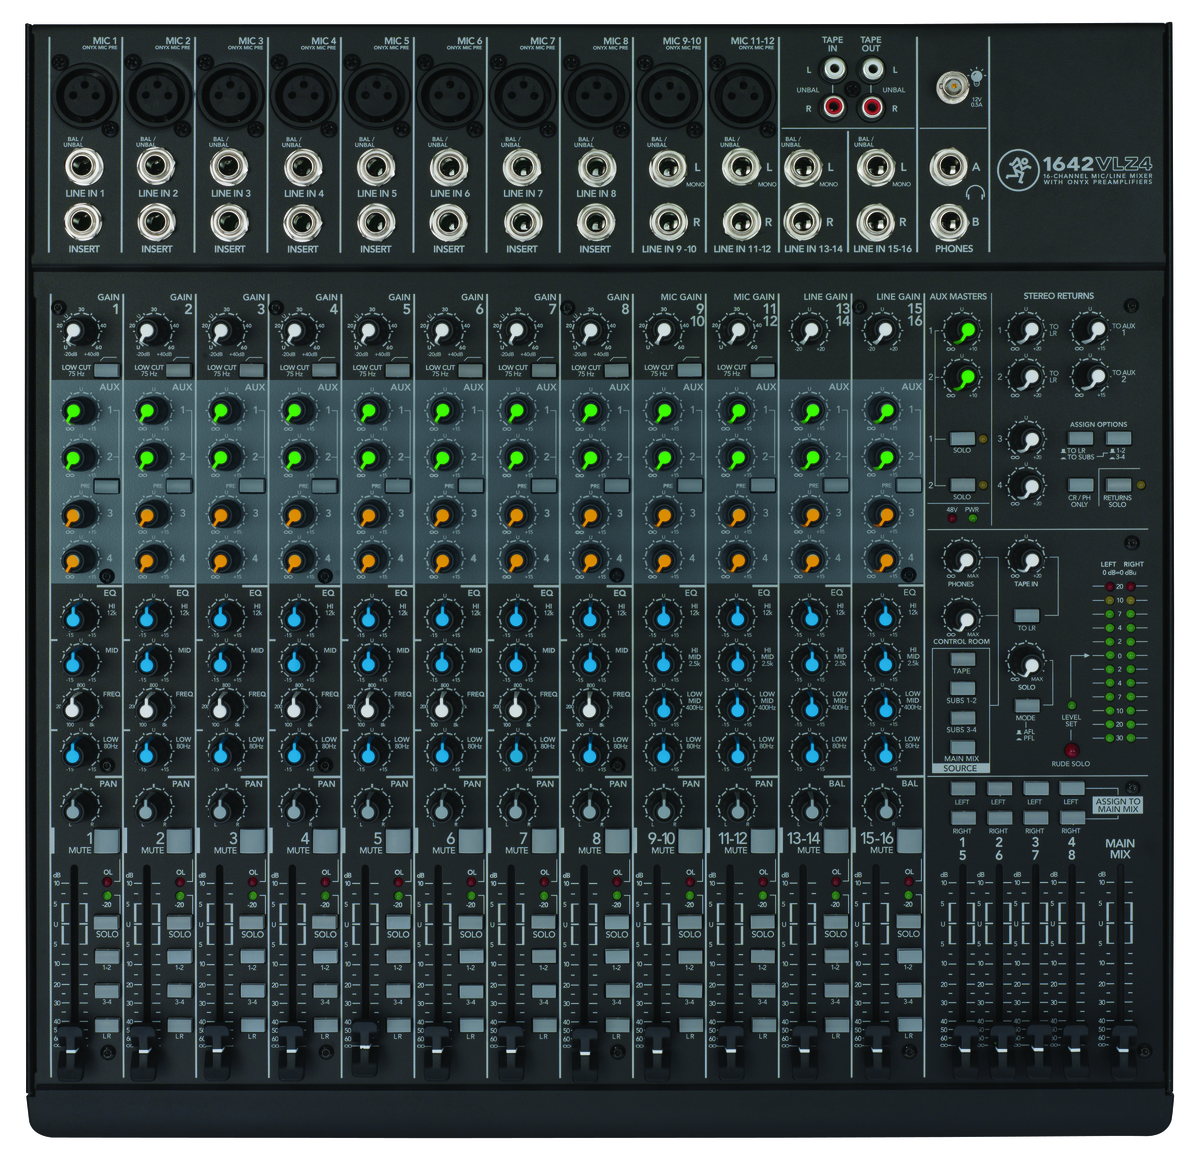Screen dimensions: 1200x1162
Task: Select SUBS 1-2 source button
Action: click(x=960, y=689)
